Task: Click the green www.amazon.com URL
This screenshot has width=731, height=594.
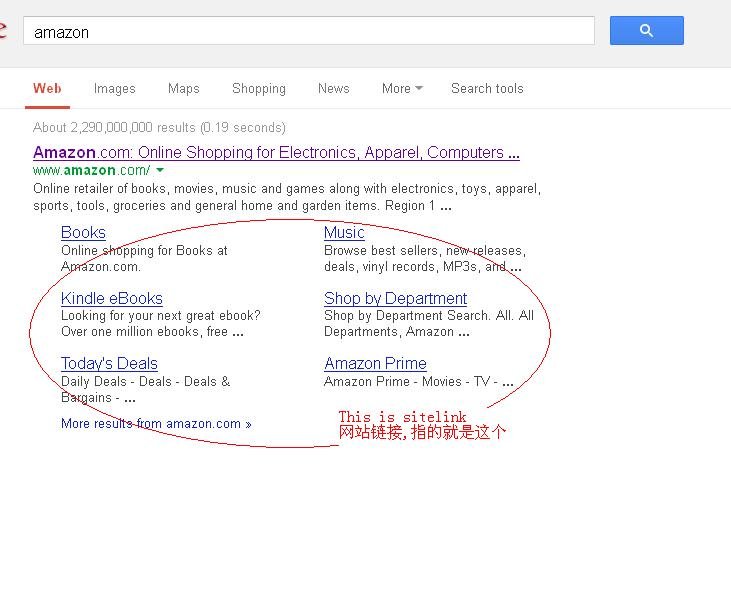Action: point(91,171)
